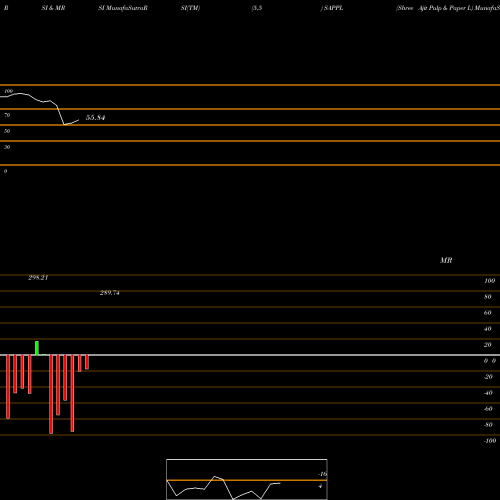Click the white RSI line peak near 100
This screenshot has height=500, width=500.
(20, 94)
